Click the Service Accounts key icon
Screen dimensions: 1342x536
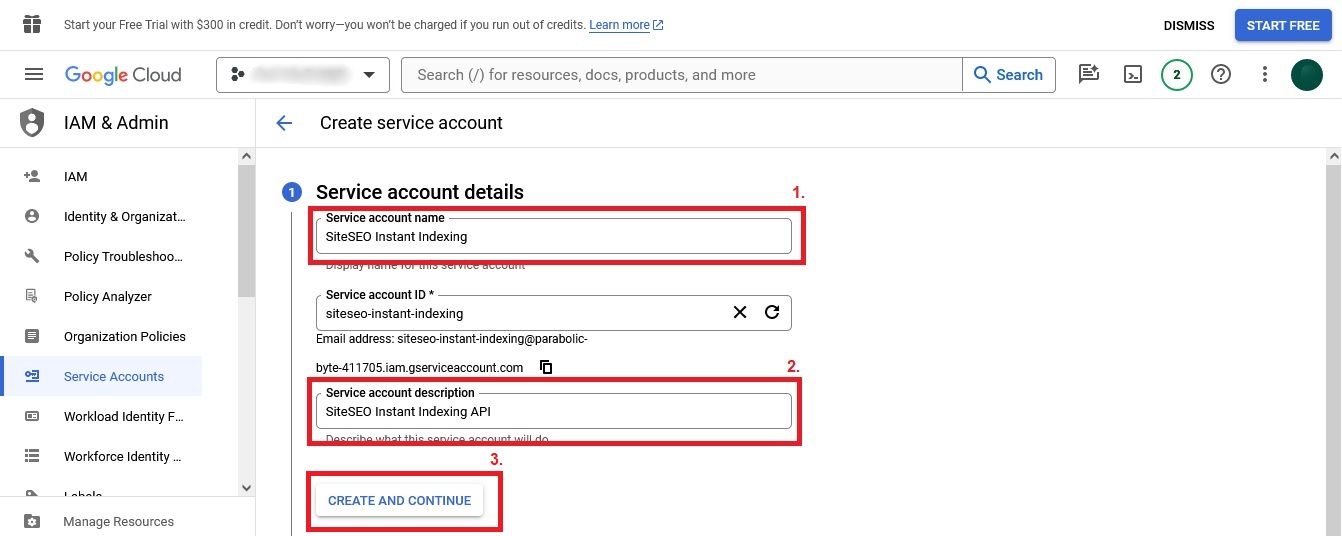click(32, 376)
